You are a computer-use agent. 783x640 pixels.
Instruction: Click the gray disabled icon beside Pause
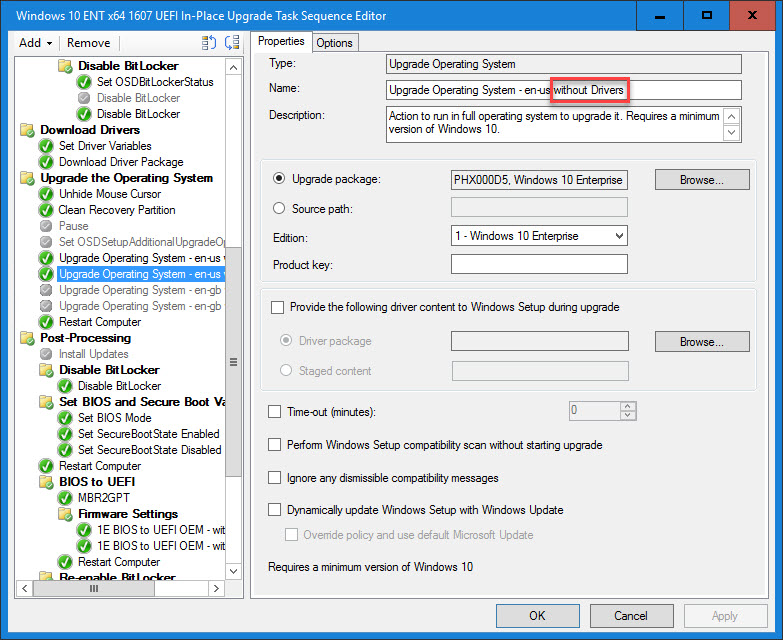coord(46,226)
